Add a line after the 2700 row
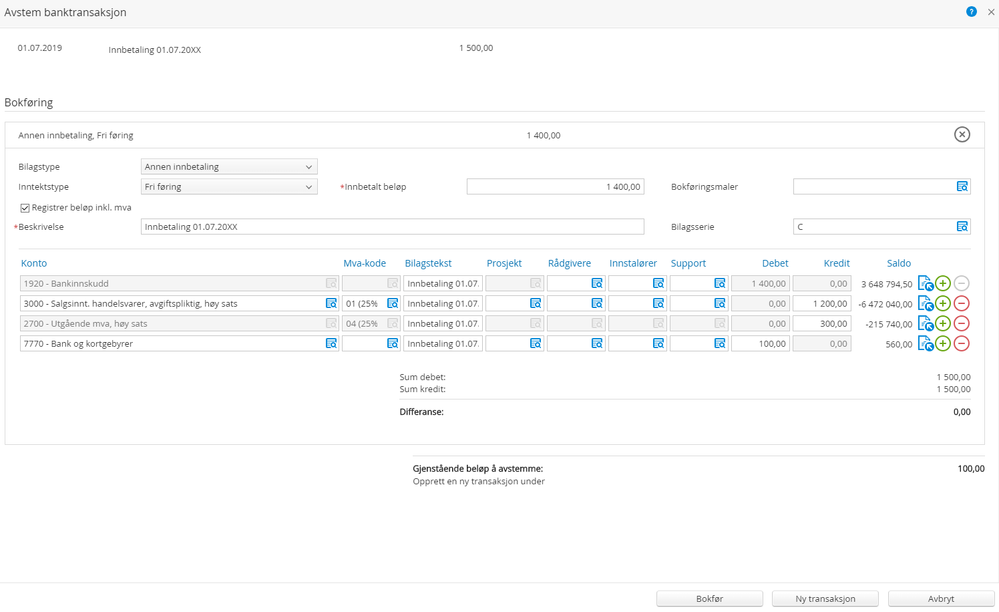Image resolution: width=999 pixels, height=612 pixels. pos(943,324)
